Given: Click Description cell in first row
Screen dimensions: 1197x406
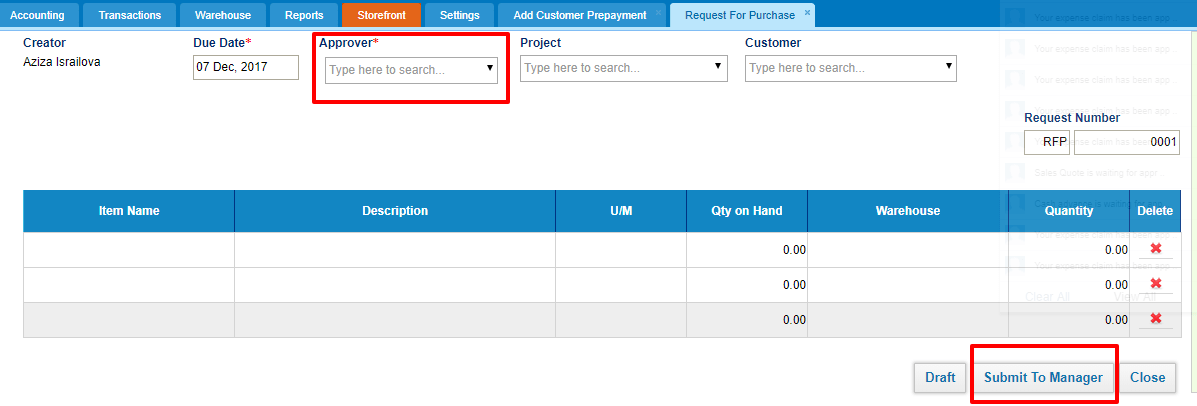Looking at the screenshot, I should [395, 250].
